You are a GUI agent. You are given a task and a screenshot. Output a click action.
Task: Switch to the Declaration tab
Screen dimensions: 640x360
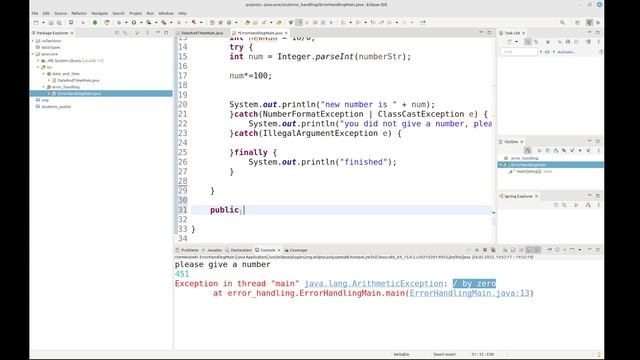[x=241, y=250]
